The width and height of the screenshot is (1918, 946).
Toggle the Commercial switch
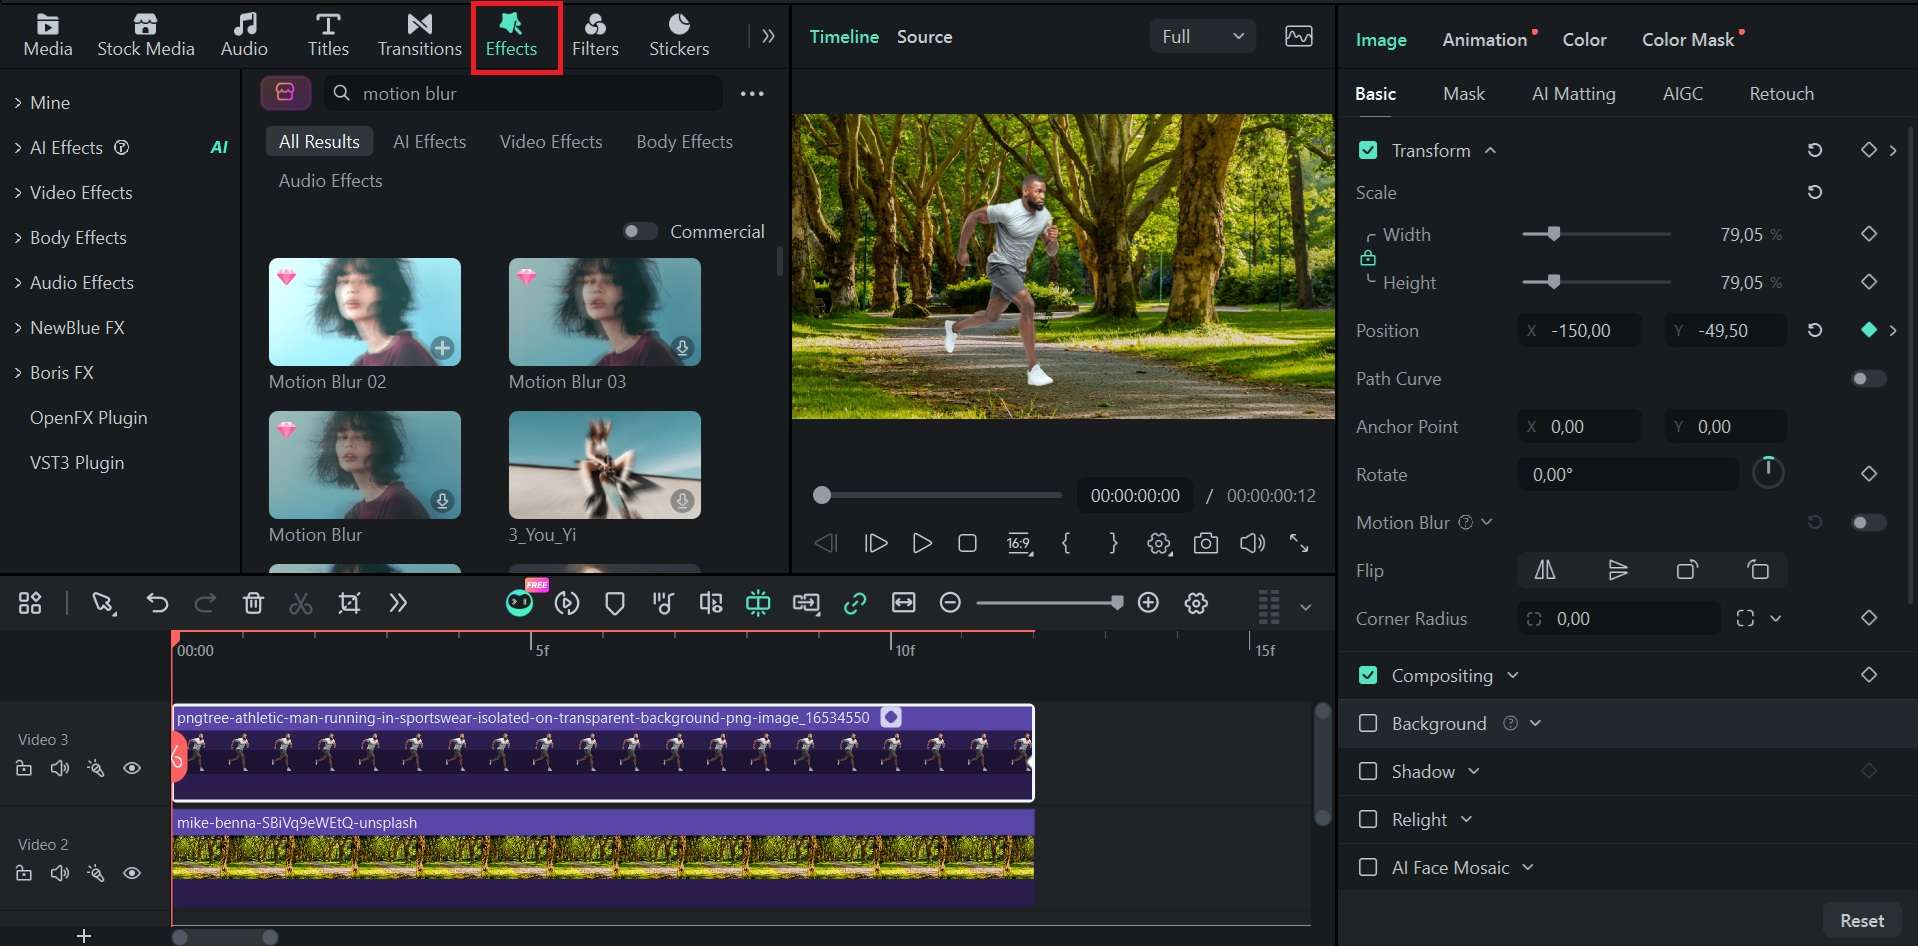[x=640, y=231]
